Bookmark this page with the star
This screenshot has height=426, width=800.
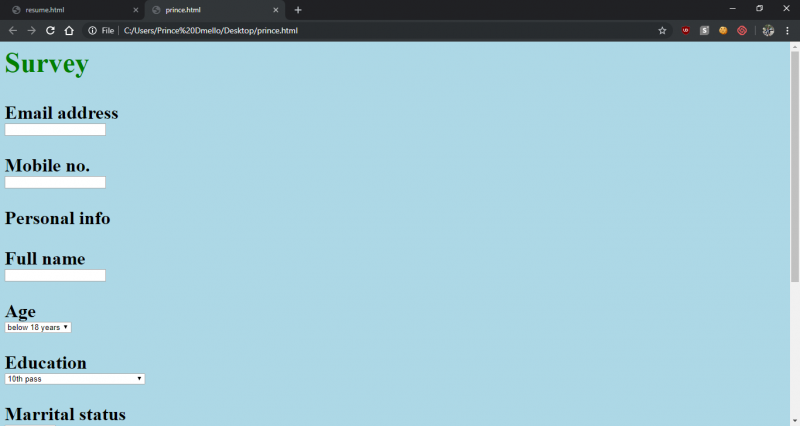[662, 31]
